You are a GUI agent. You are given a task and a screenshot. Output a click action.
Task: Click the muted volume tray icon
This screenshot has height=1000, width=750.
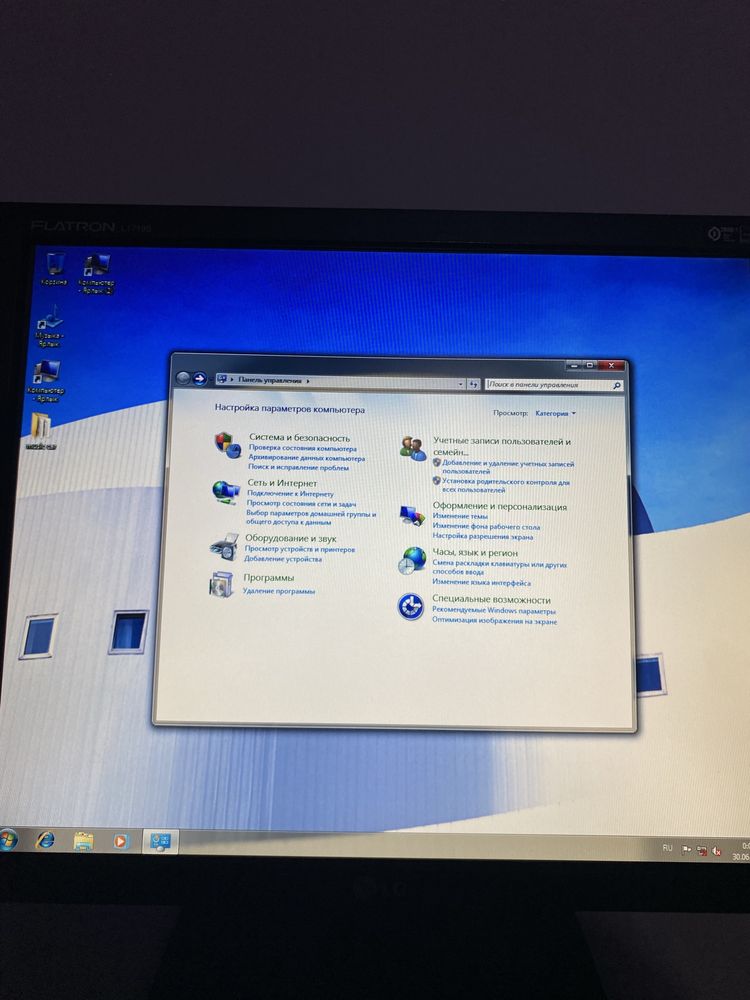pos(717,851)
